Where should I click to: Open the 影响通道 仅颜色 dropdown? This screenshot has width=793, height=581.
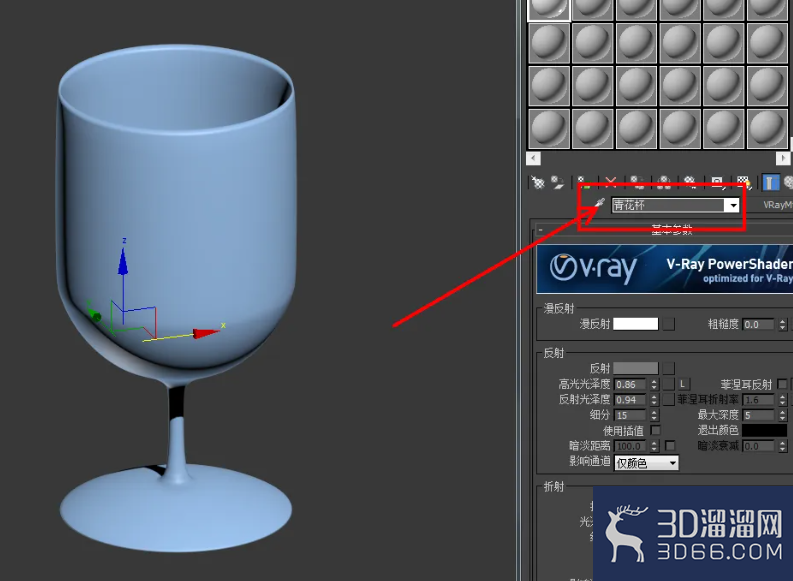coord(646,463)
